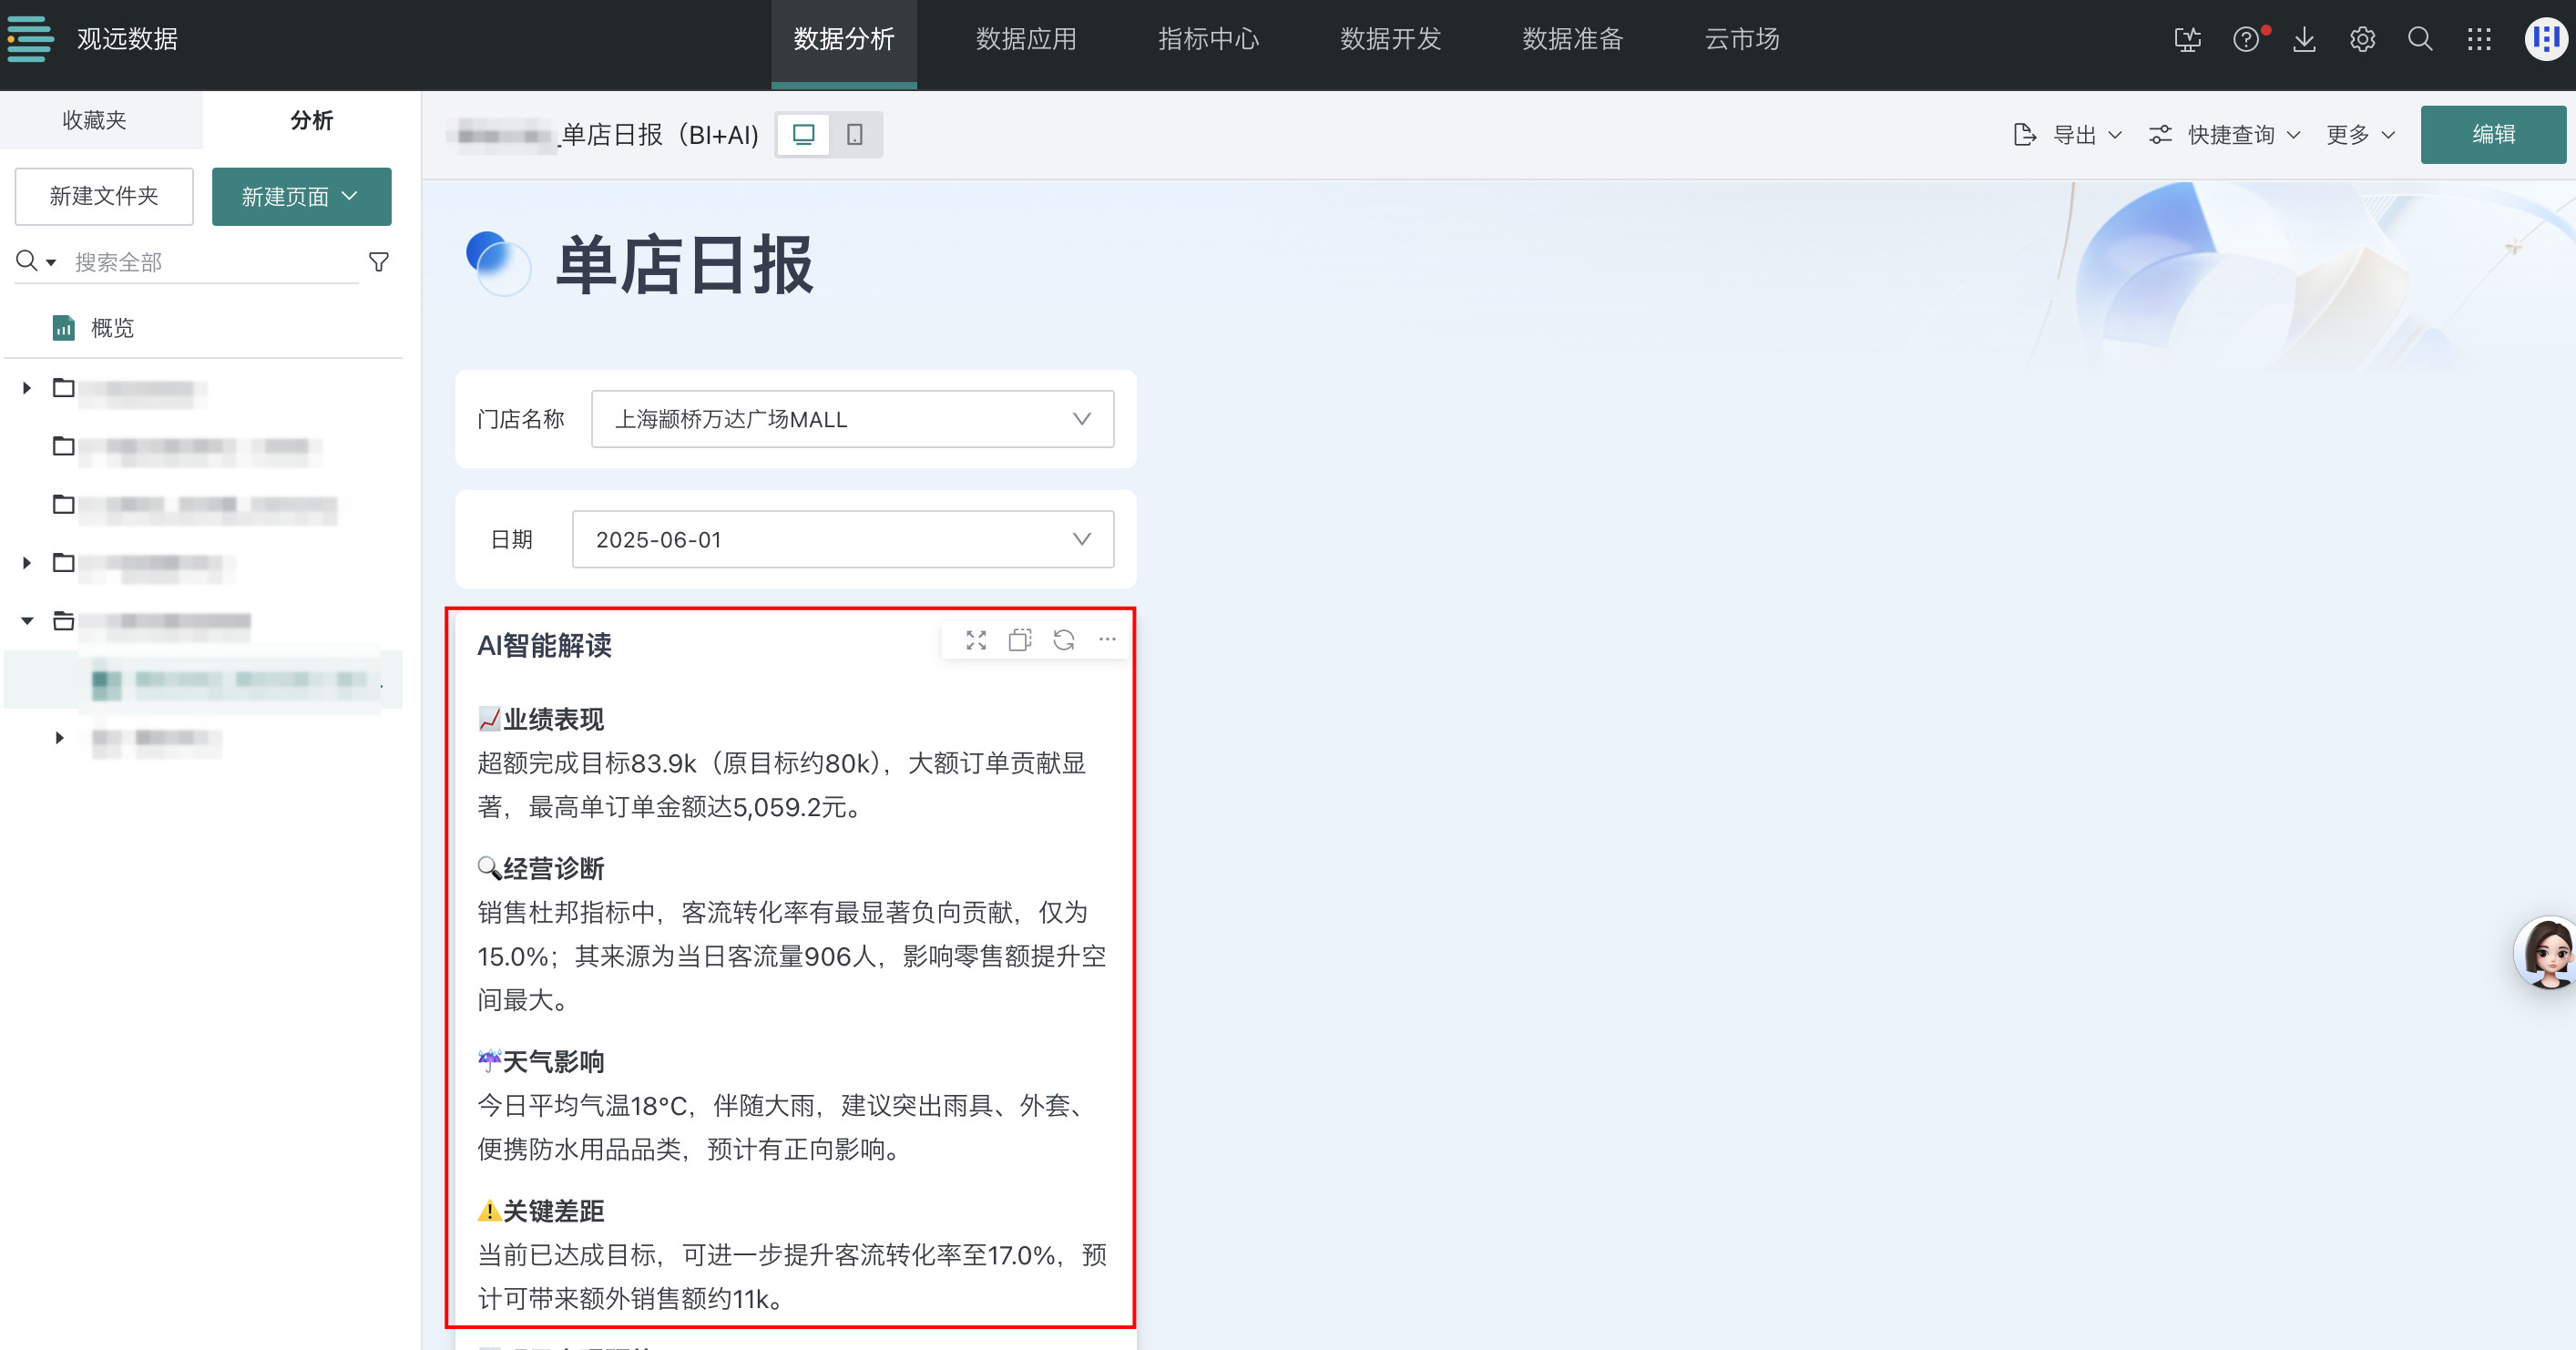Select the highlighted page in the tree

tap(204, 680)
